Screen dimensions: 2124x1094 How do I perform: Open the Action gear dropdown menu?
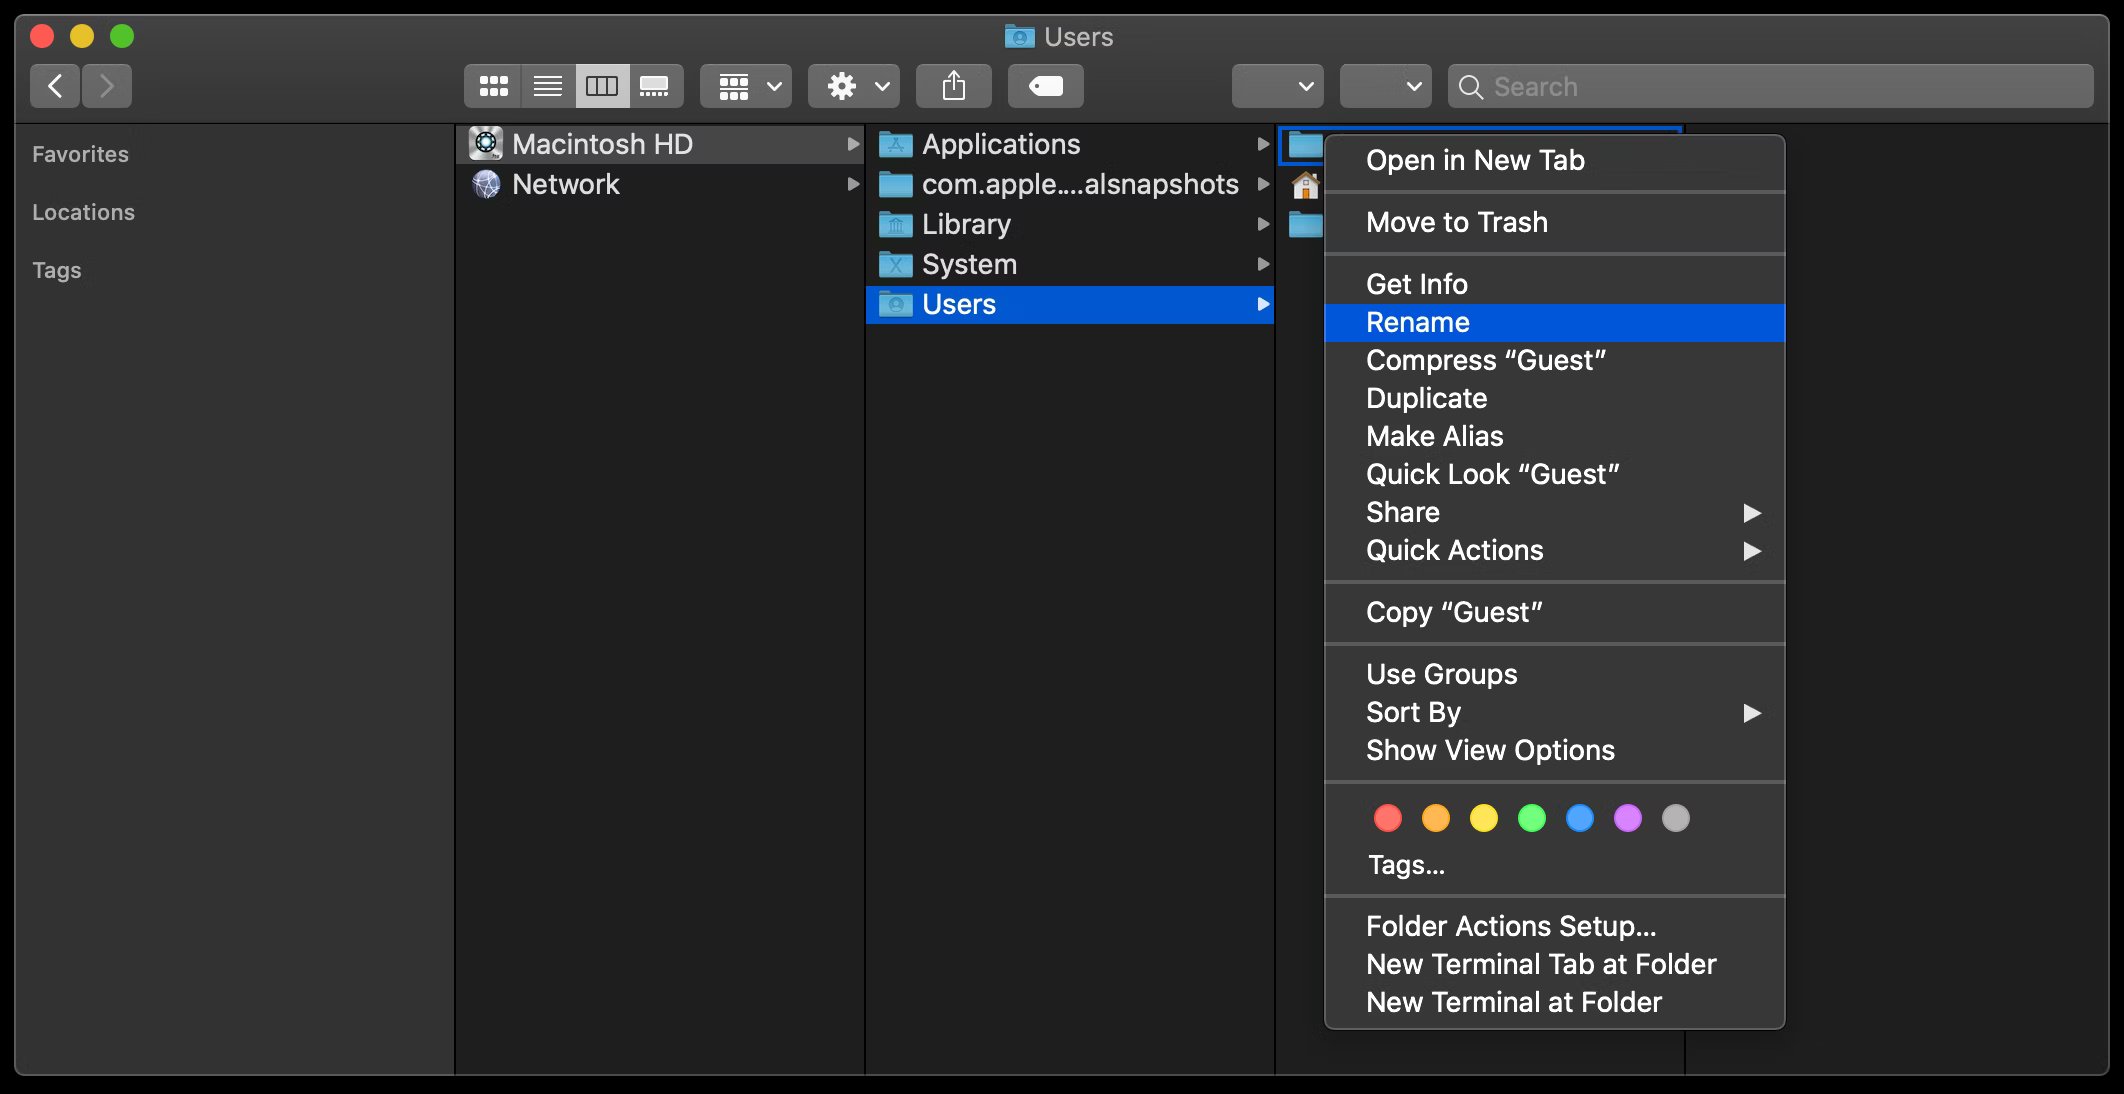853,87
